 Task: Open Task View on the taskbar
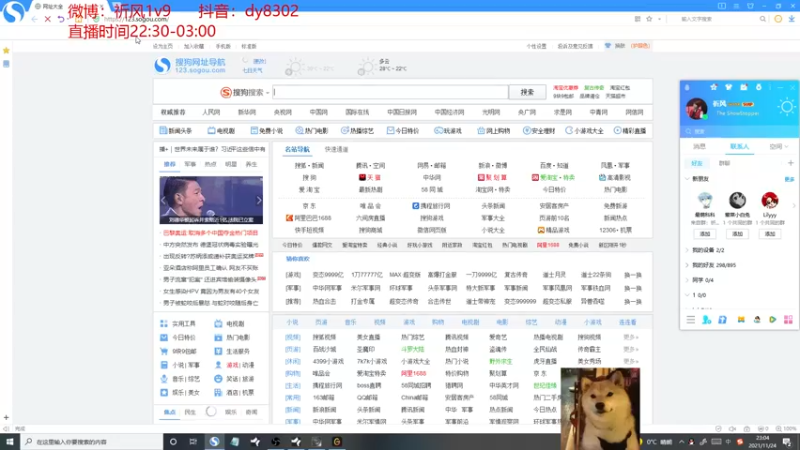pos(193,442)
